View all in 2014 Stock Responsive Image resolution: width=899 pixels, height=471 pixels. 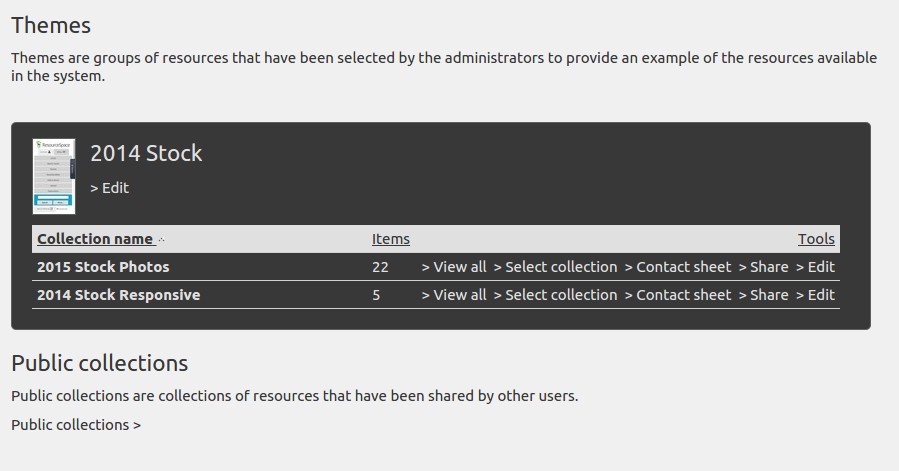pyautogui.click(x=454, y=295)
